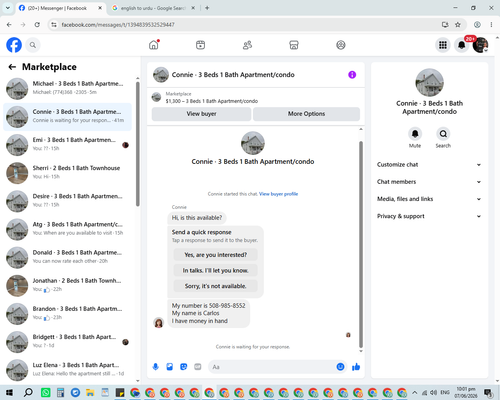This screenshot has width=500, height=400.
Task: Open the Groups icon in top navigation
Action: click(341, 45)
